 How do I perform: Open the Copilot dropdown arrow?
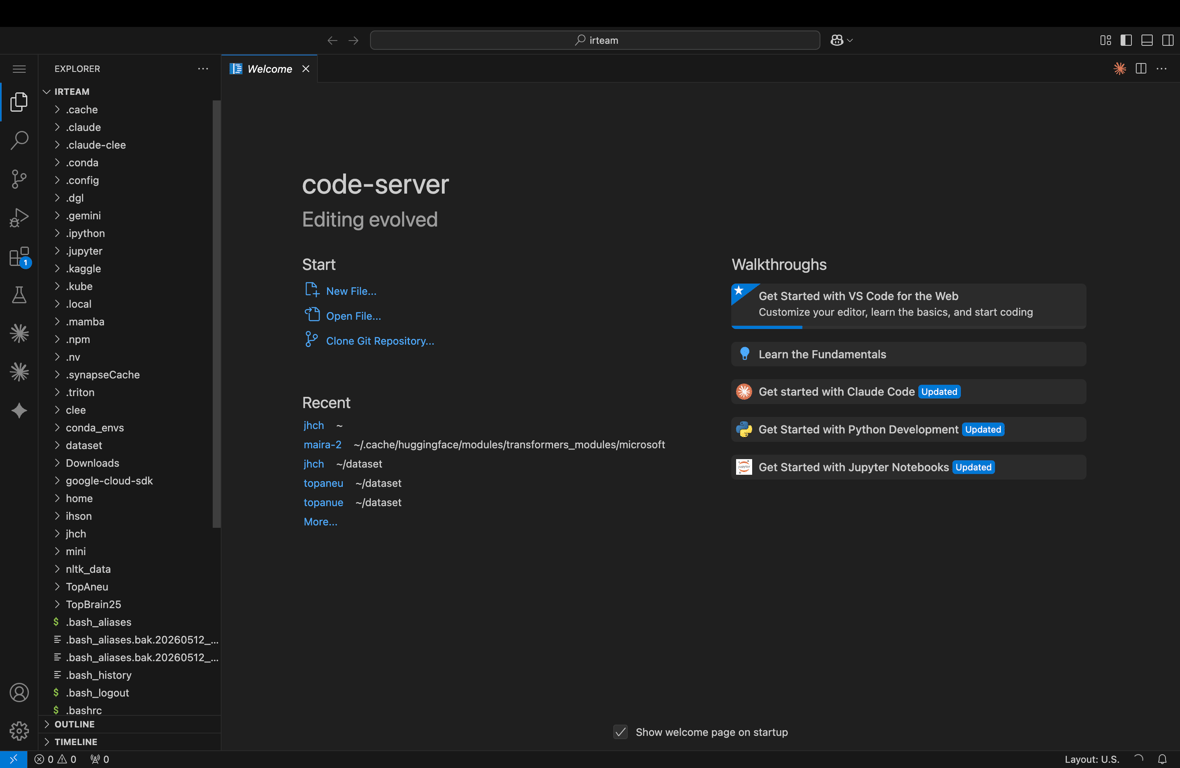pos(850,41)
